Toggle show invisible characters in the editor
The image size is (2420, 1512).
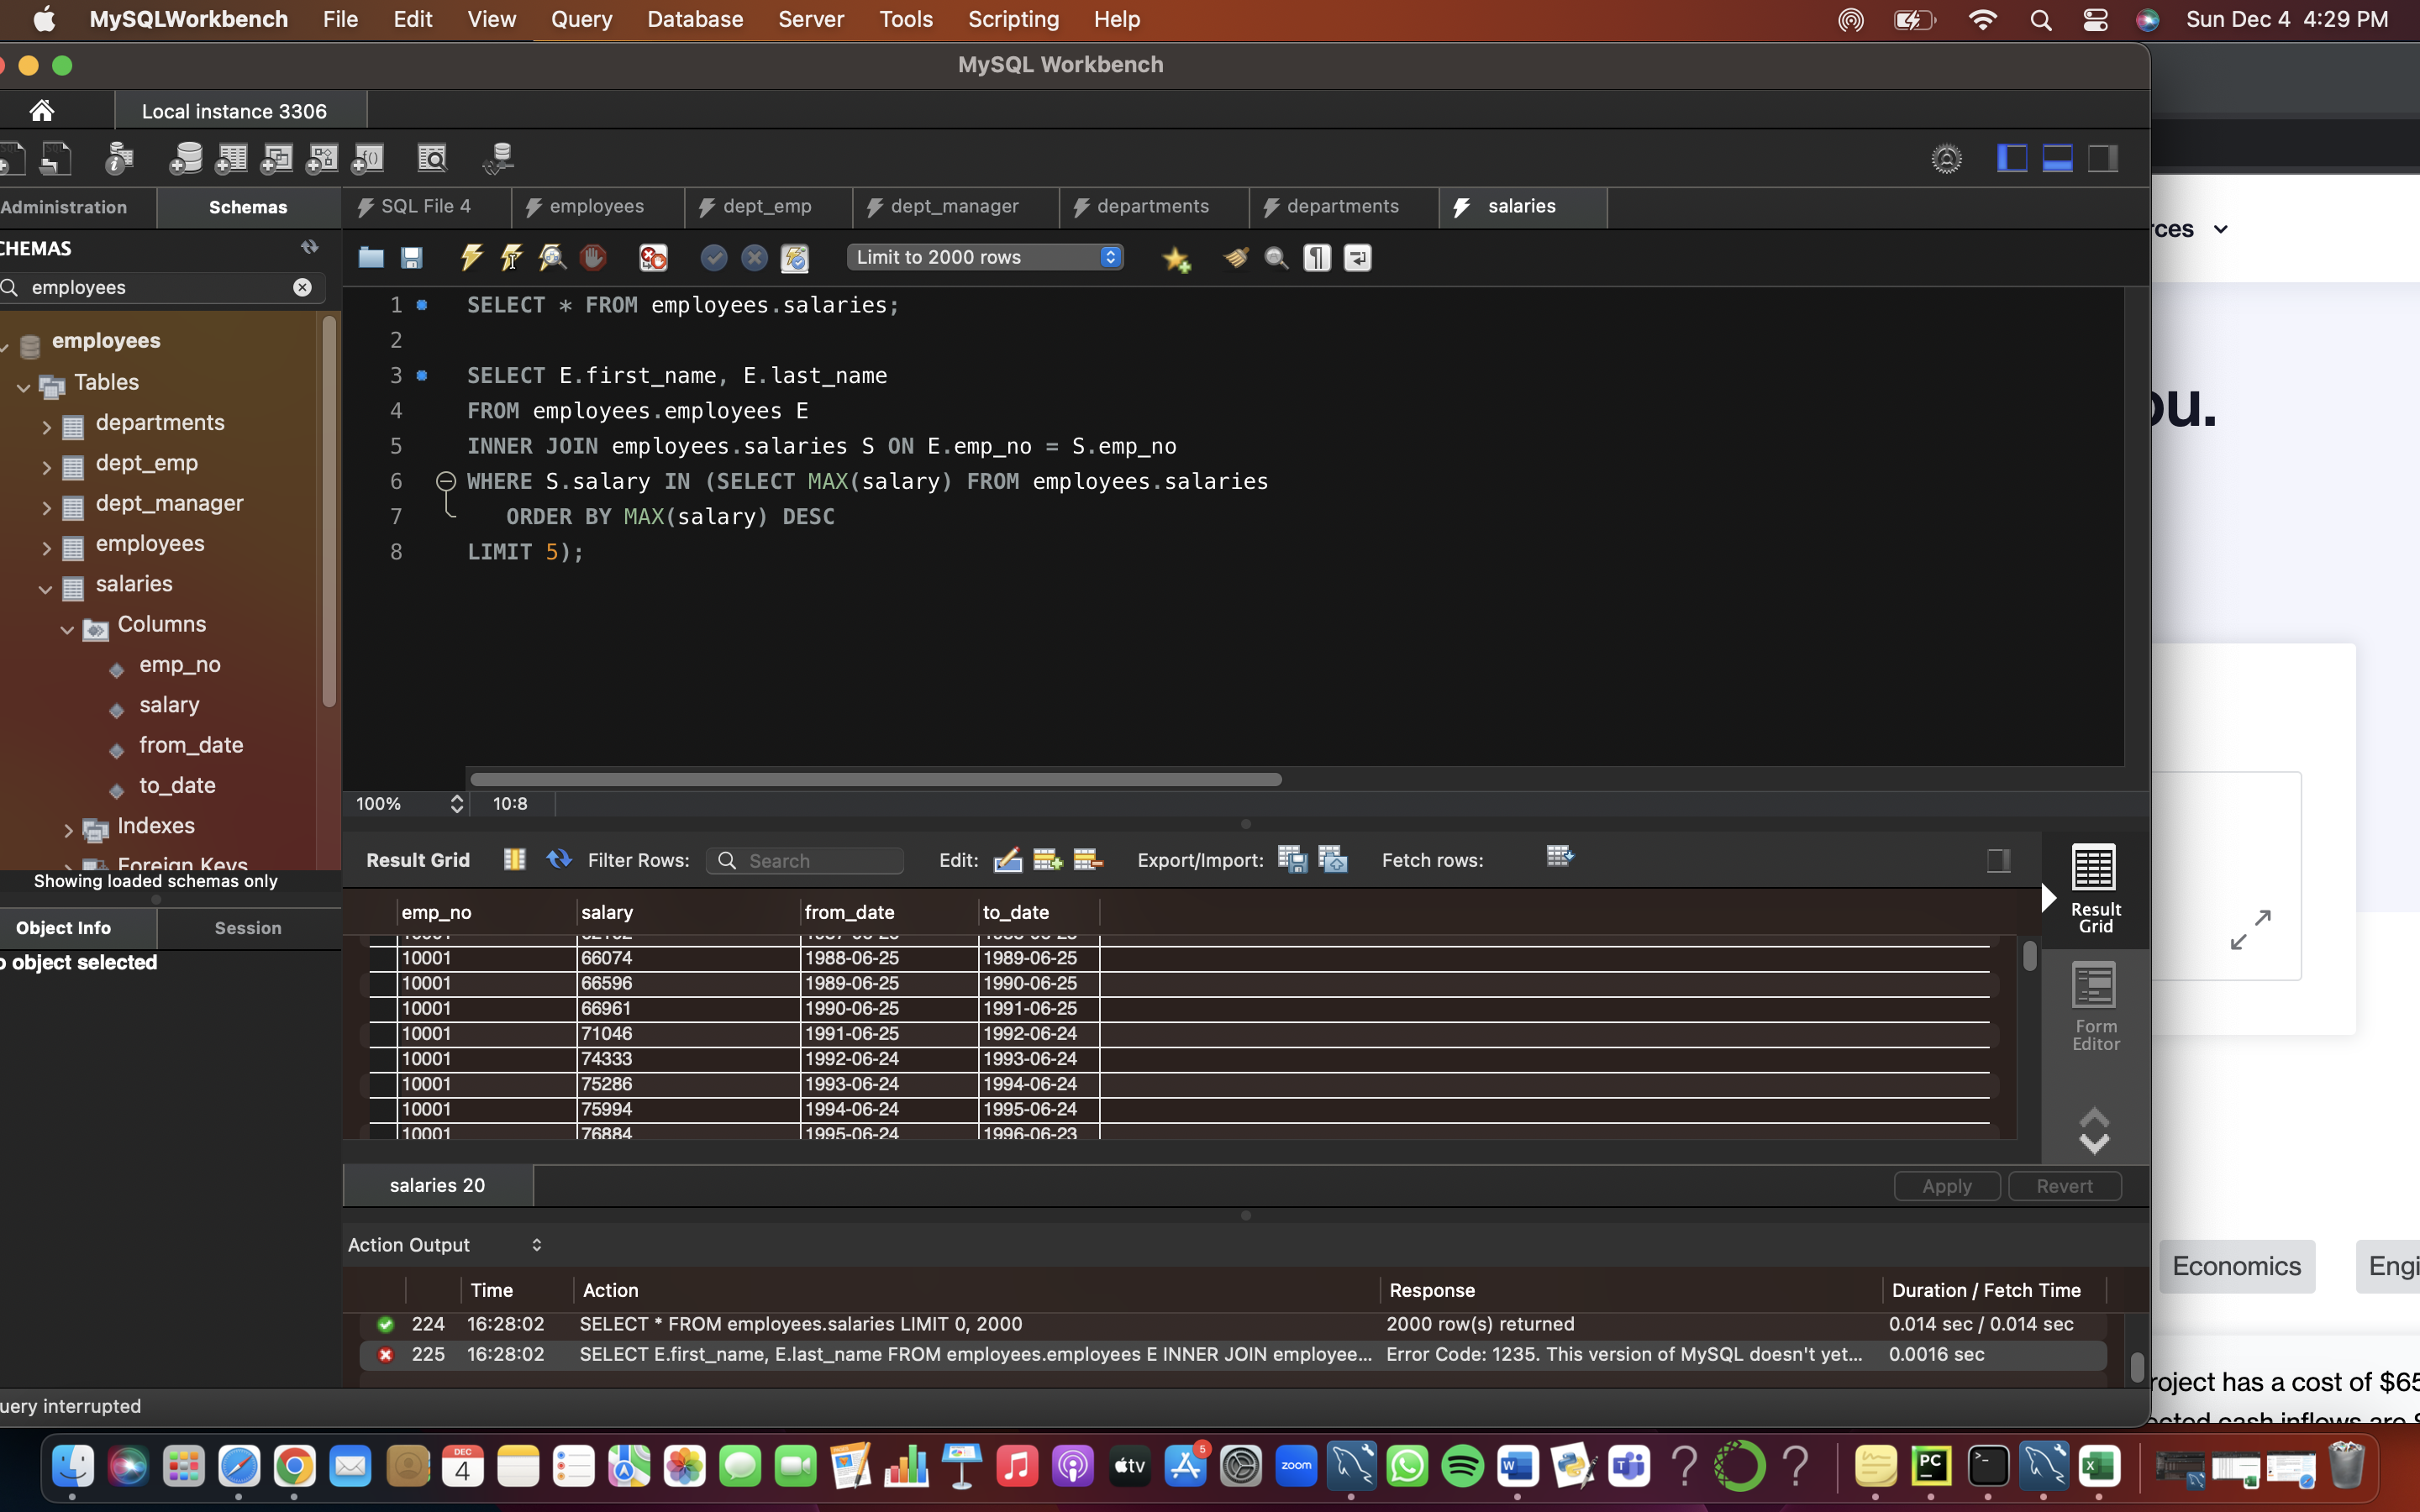point(1316,257)
